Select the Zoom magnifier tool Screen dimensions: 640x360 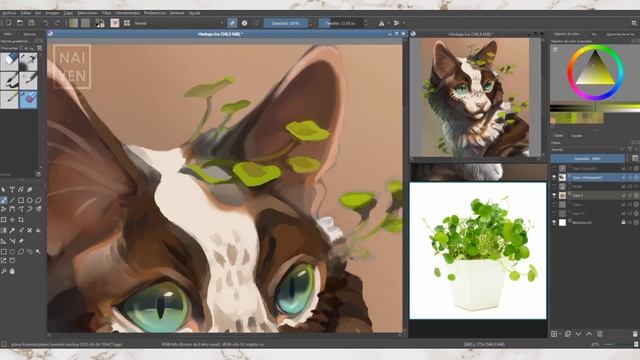point(4,271)
